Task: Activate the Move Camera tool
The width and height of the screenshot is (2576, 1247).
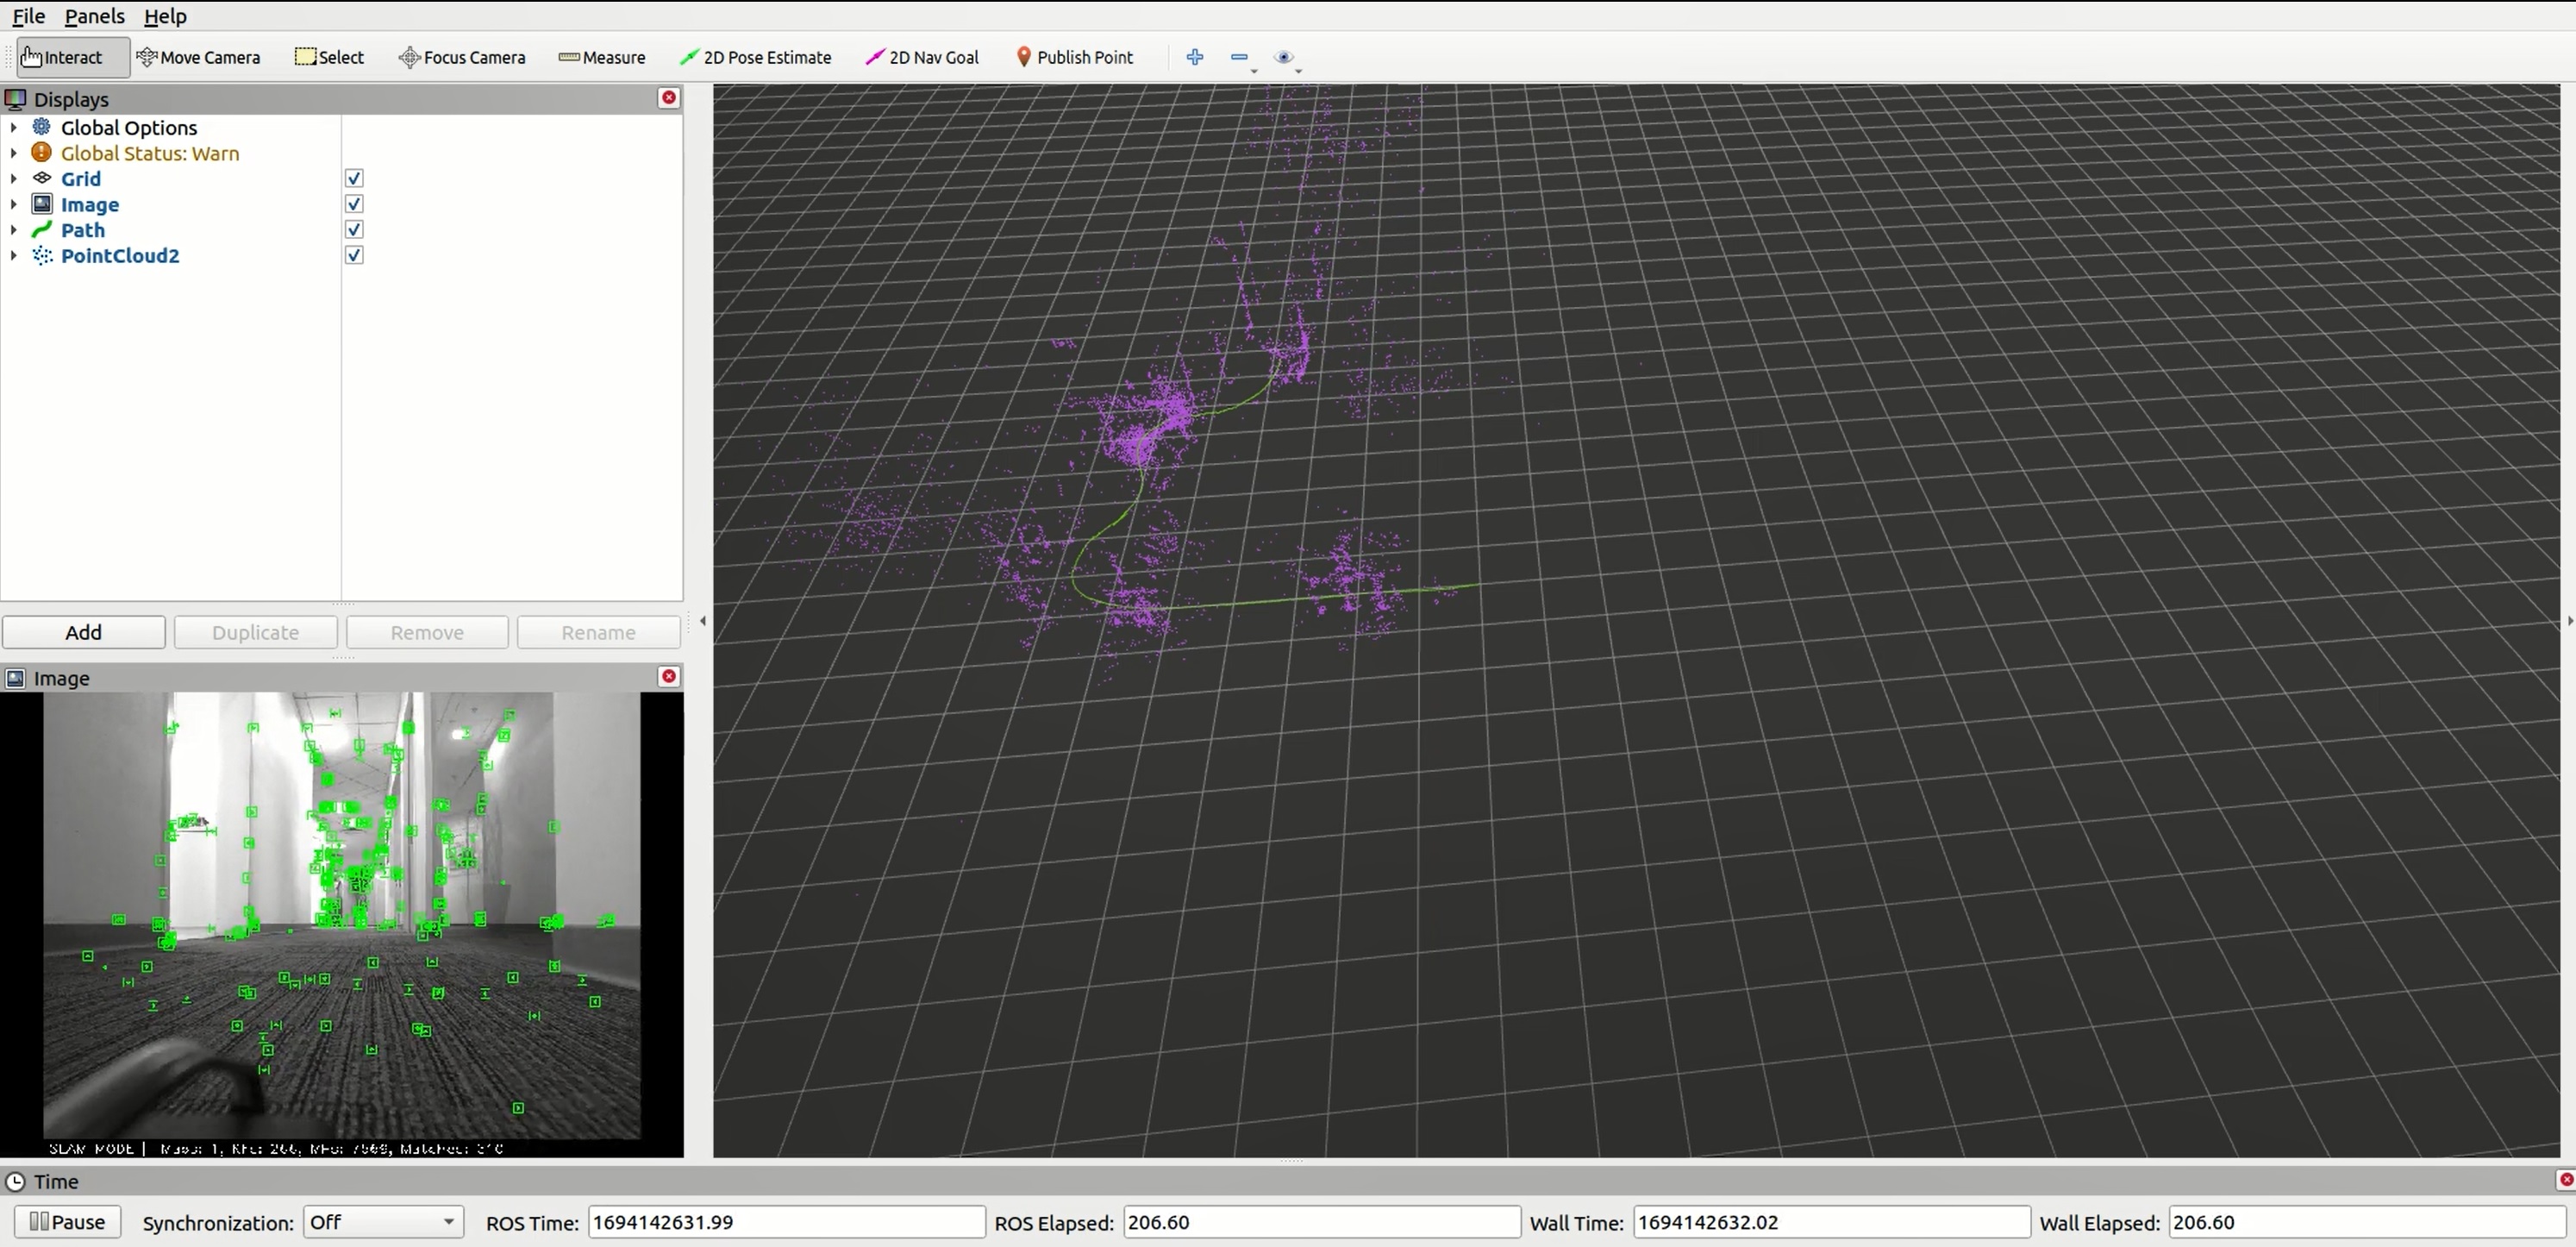Action: pos(198,57)
